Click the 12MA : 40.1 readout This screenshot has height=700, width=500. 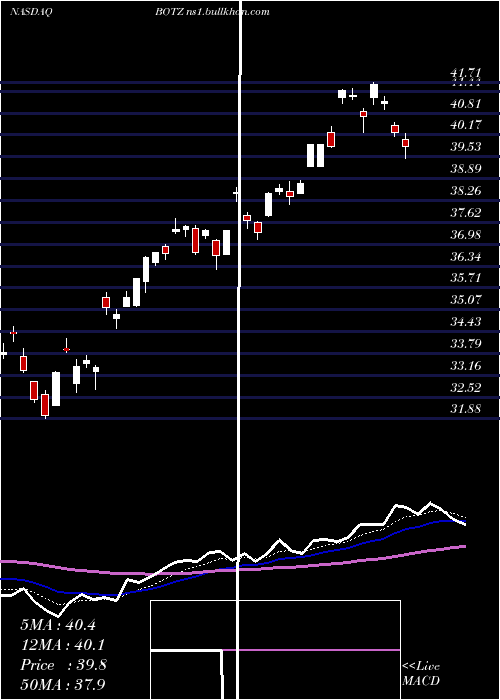(x=63, y=645)
